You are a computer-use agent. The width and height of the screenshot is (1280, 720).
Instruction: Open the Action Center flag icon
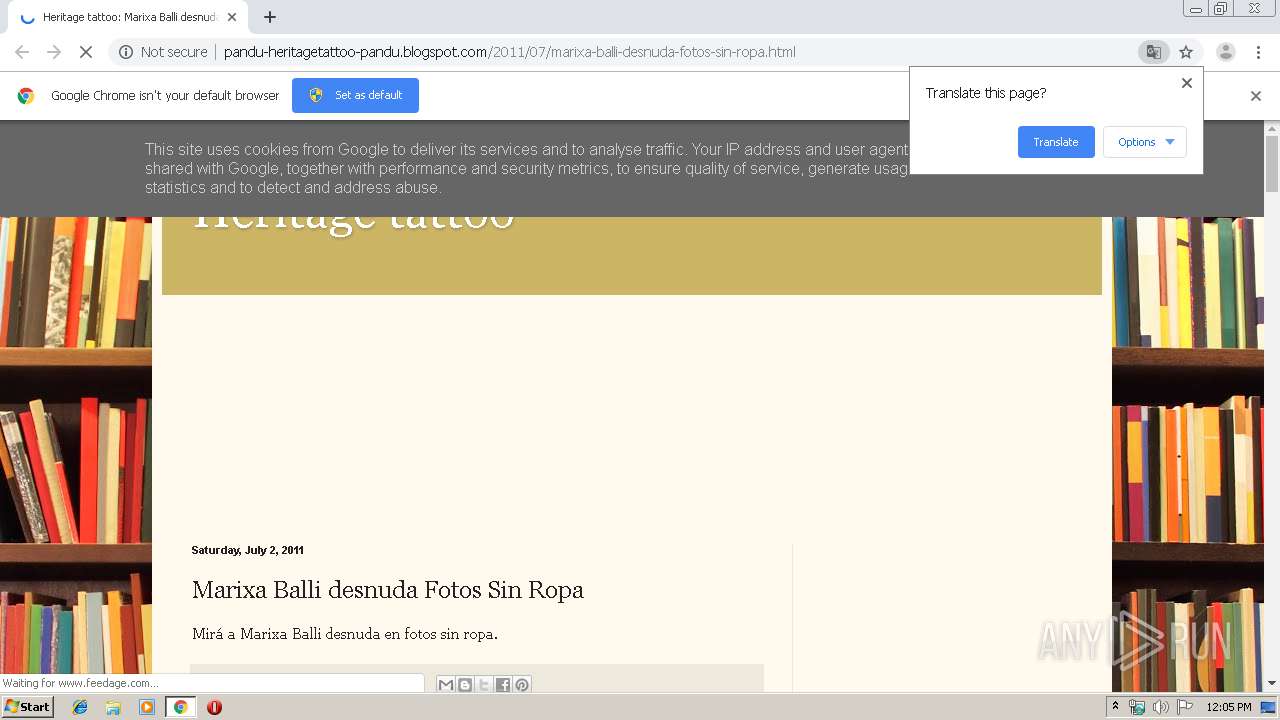click(x=1185, y=707)
